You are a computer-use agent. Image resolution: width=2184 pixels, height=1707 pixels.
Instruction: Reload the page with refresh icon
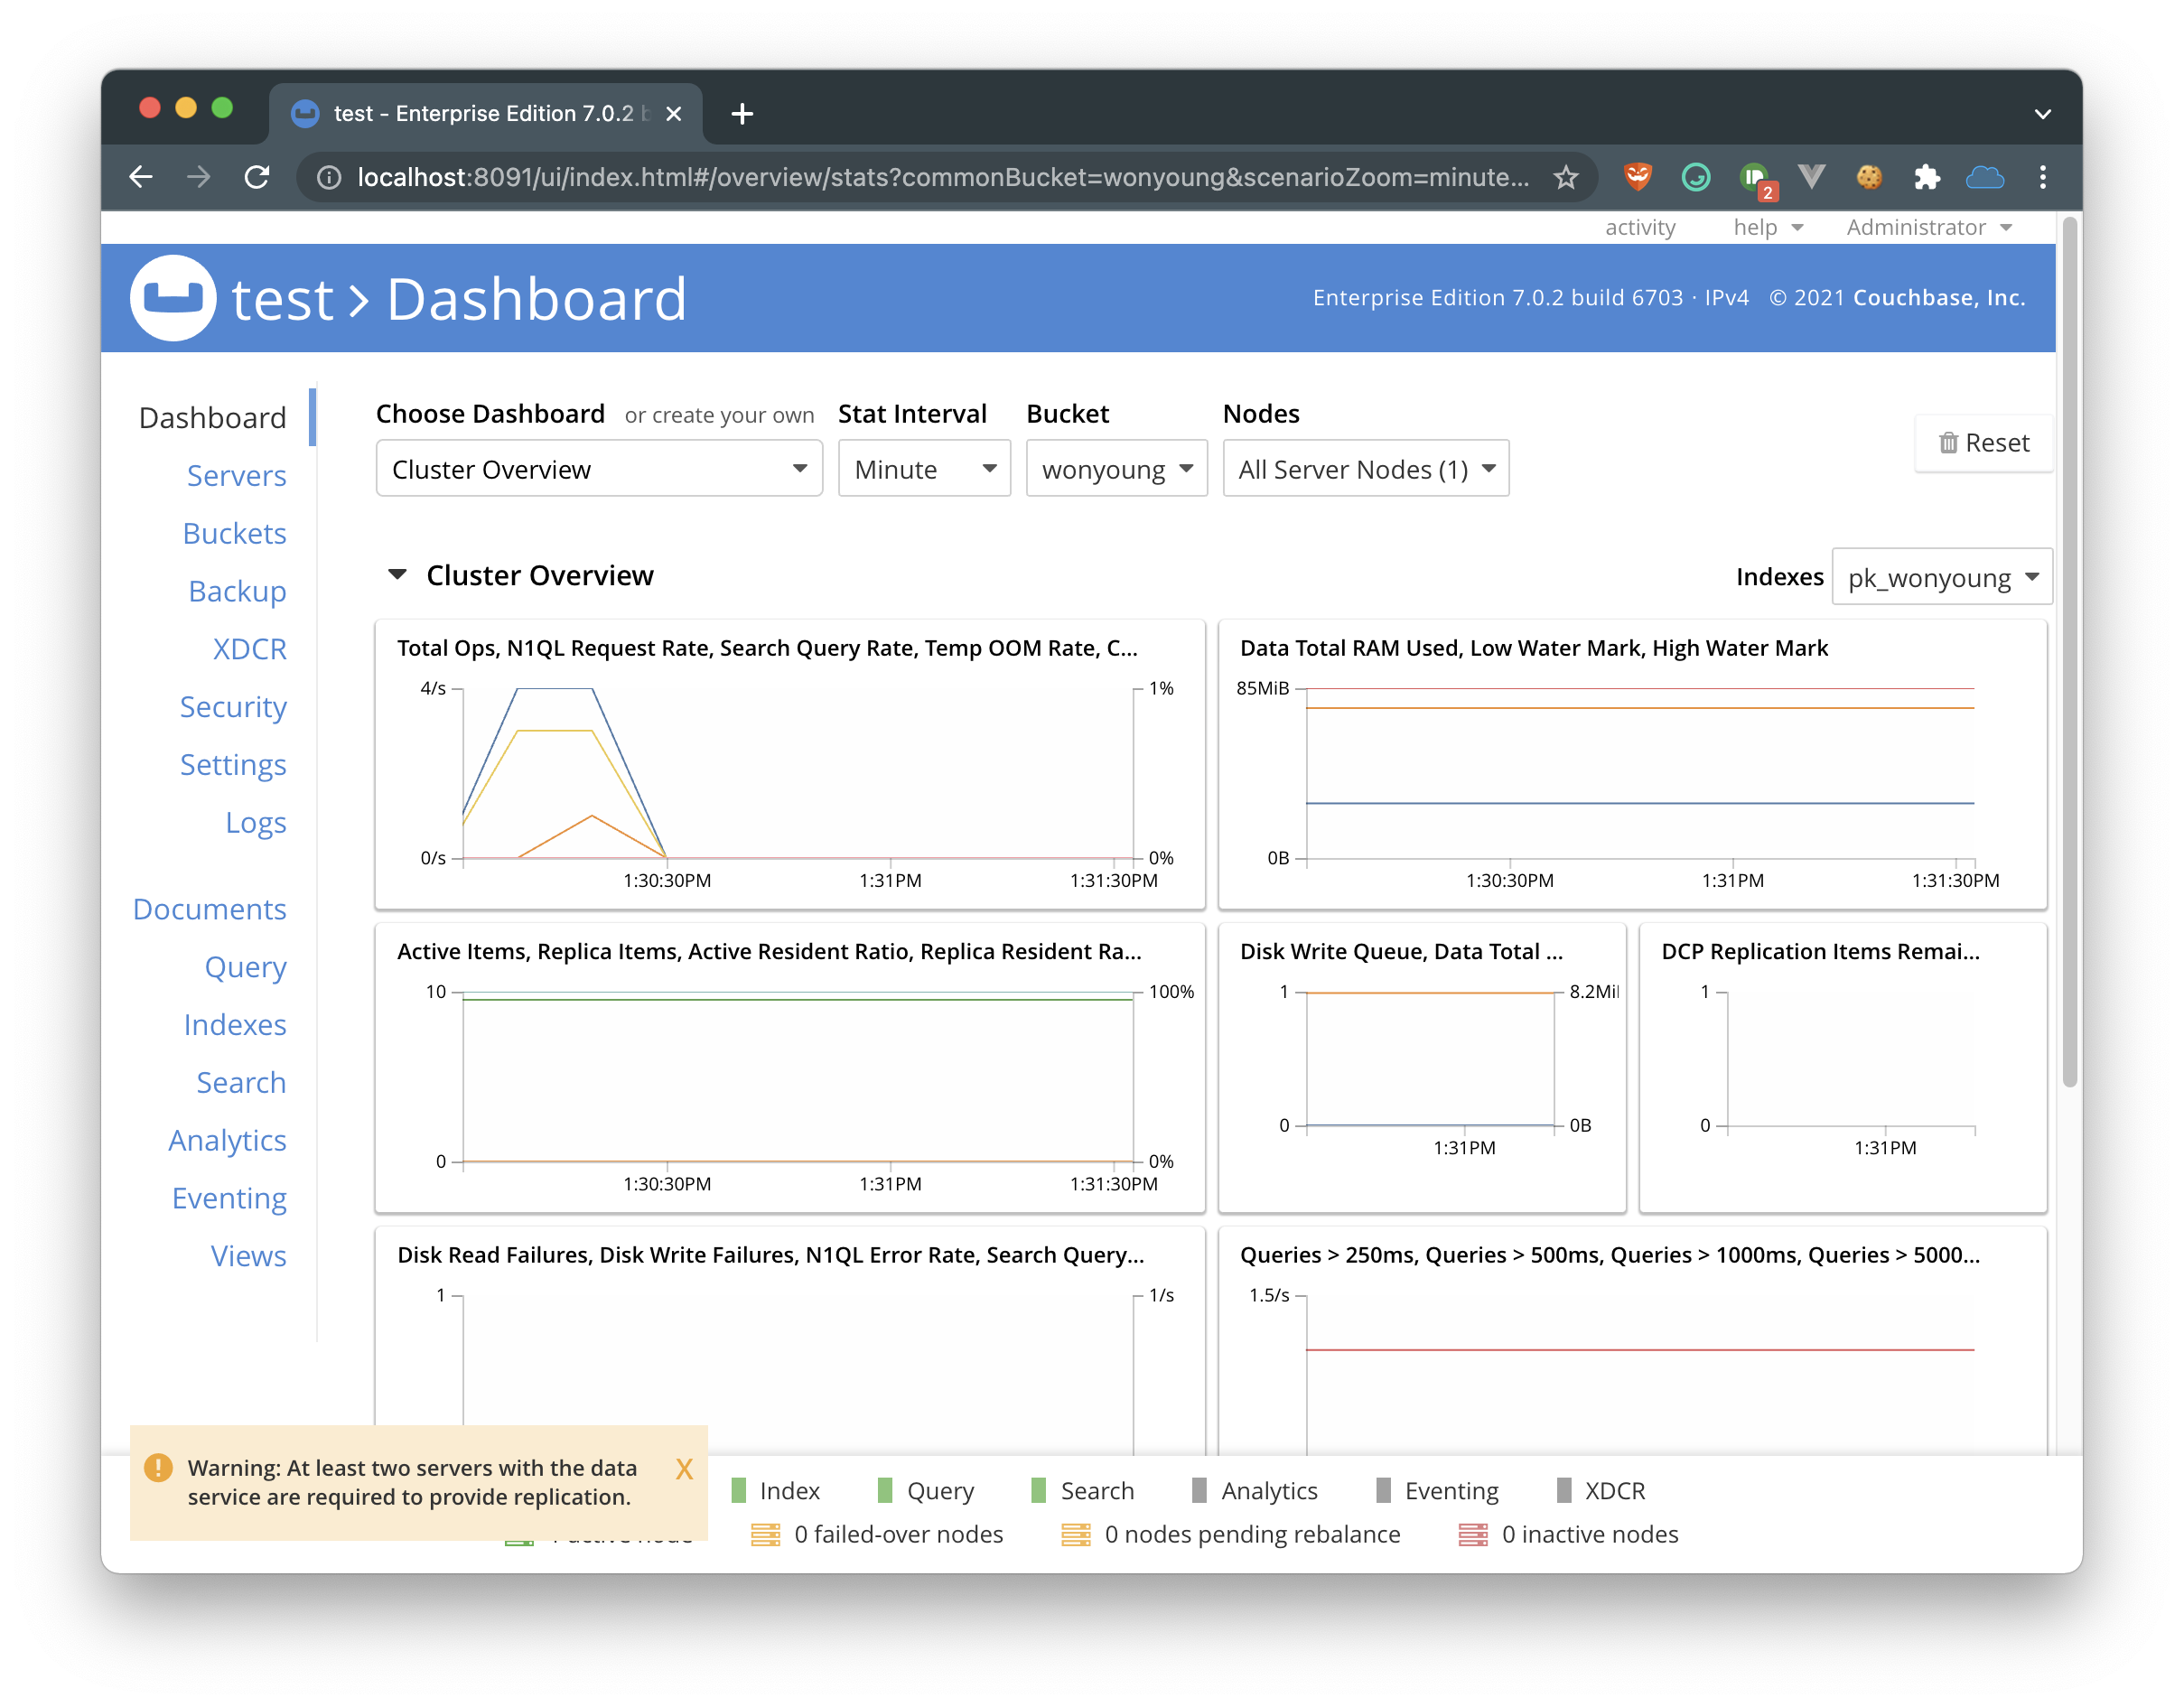tap(257, 178)
